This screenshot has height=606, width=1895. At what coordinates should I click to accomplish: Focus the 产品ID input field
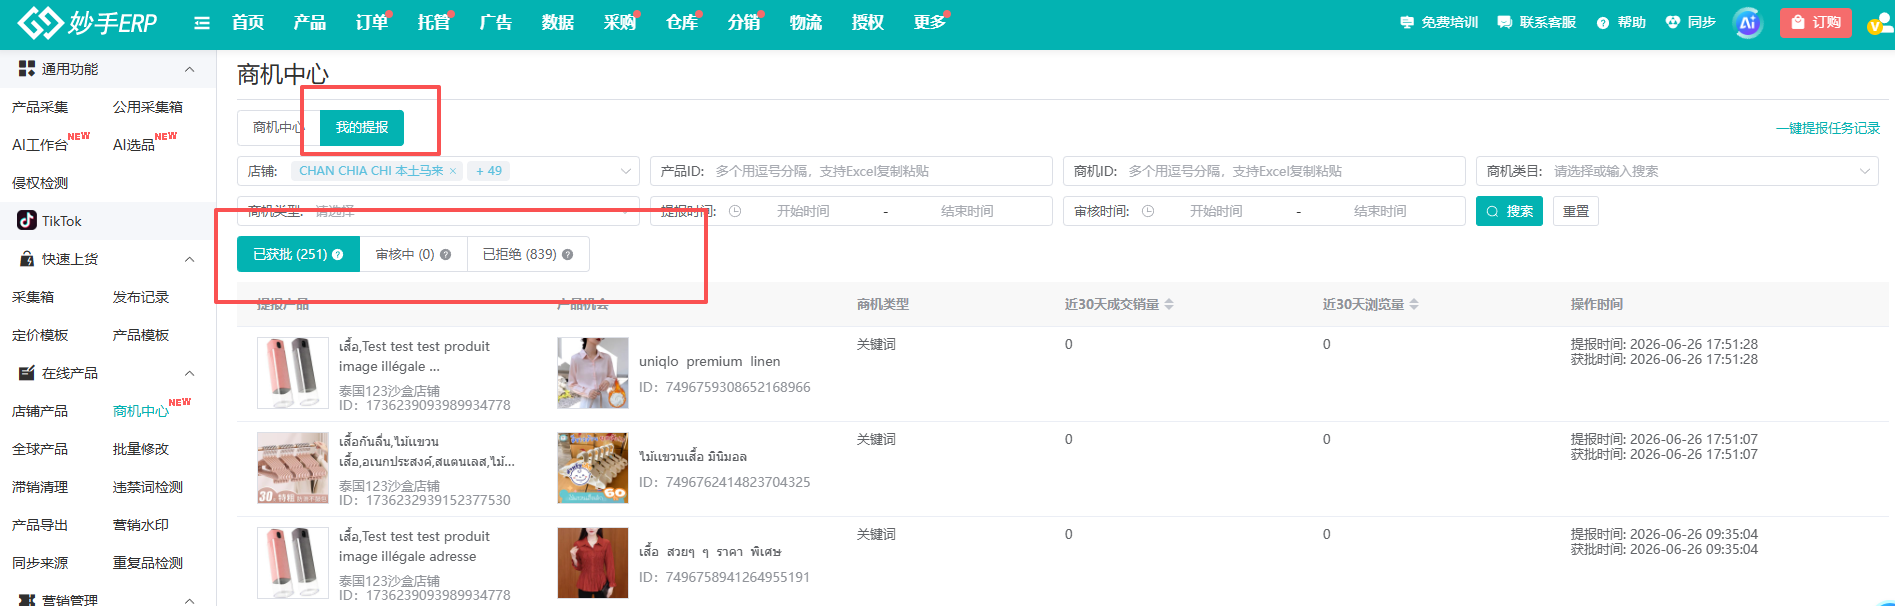pos(851,171)
